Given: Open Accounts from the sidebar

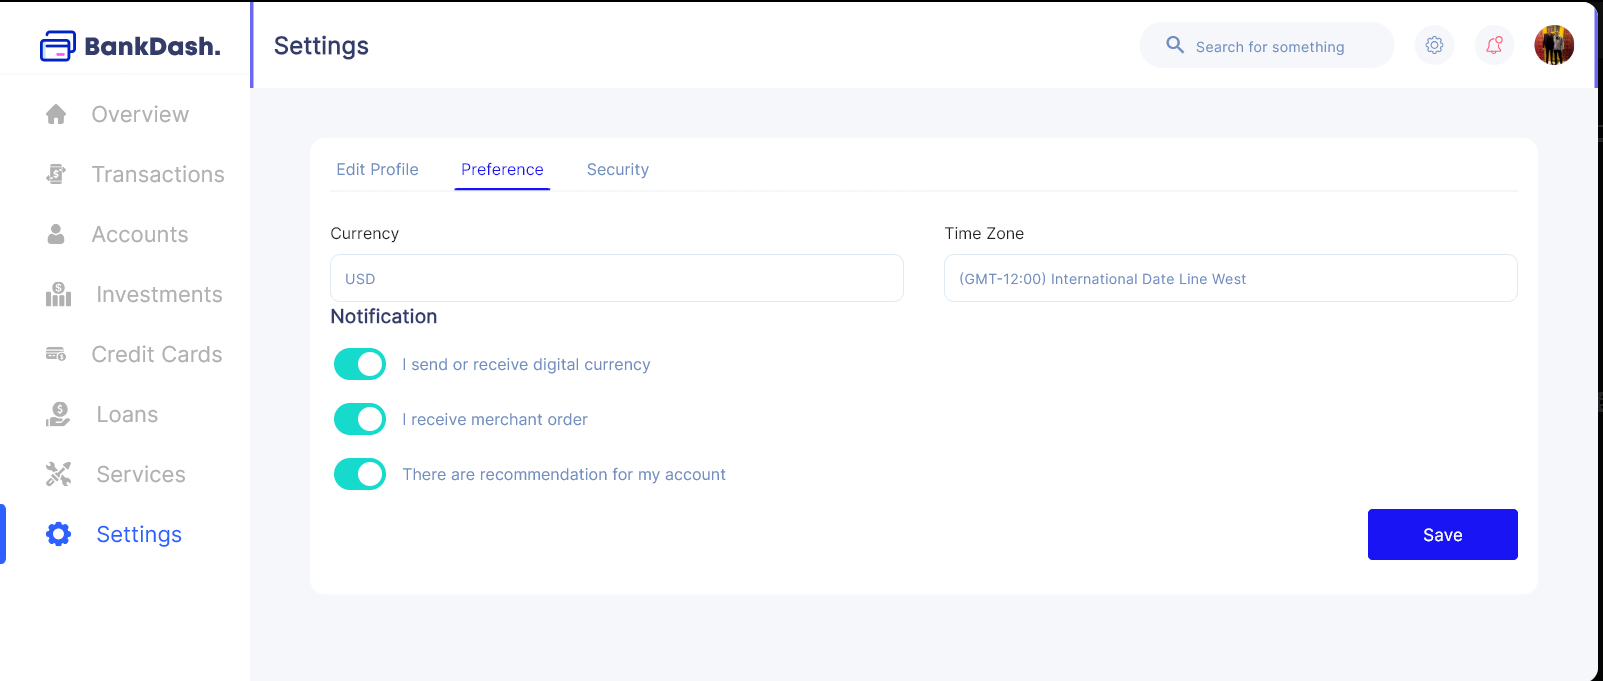Looking at the screenshot, I should 140,234.
